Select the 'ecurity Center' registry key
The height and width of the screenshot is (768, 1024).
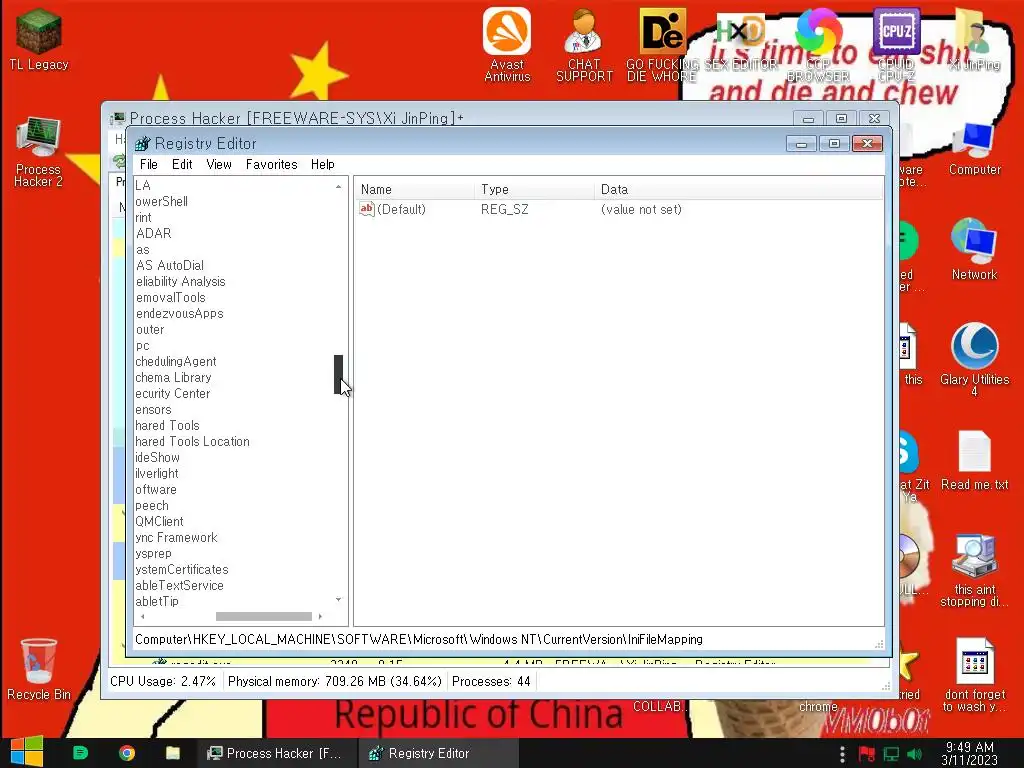coord(172,394)
